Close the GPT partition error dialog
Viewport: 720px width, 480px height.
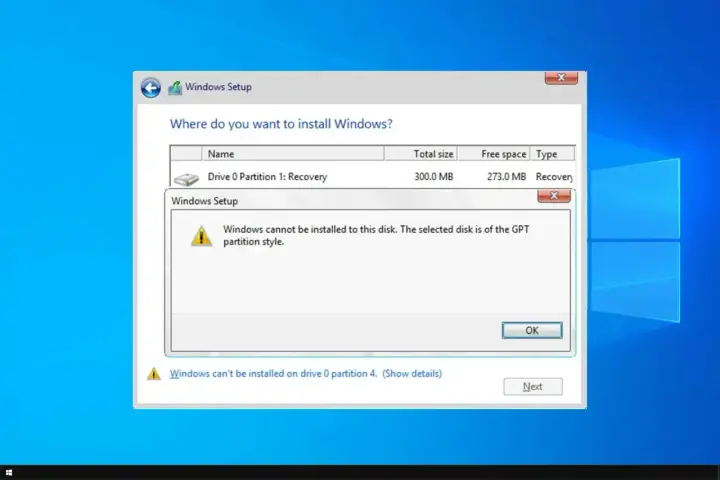[554, 196]
